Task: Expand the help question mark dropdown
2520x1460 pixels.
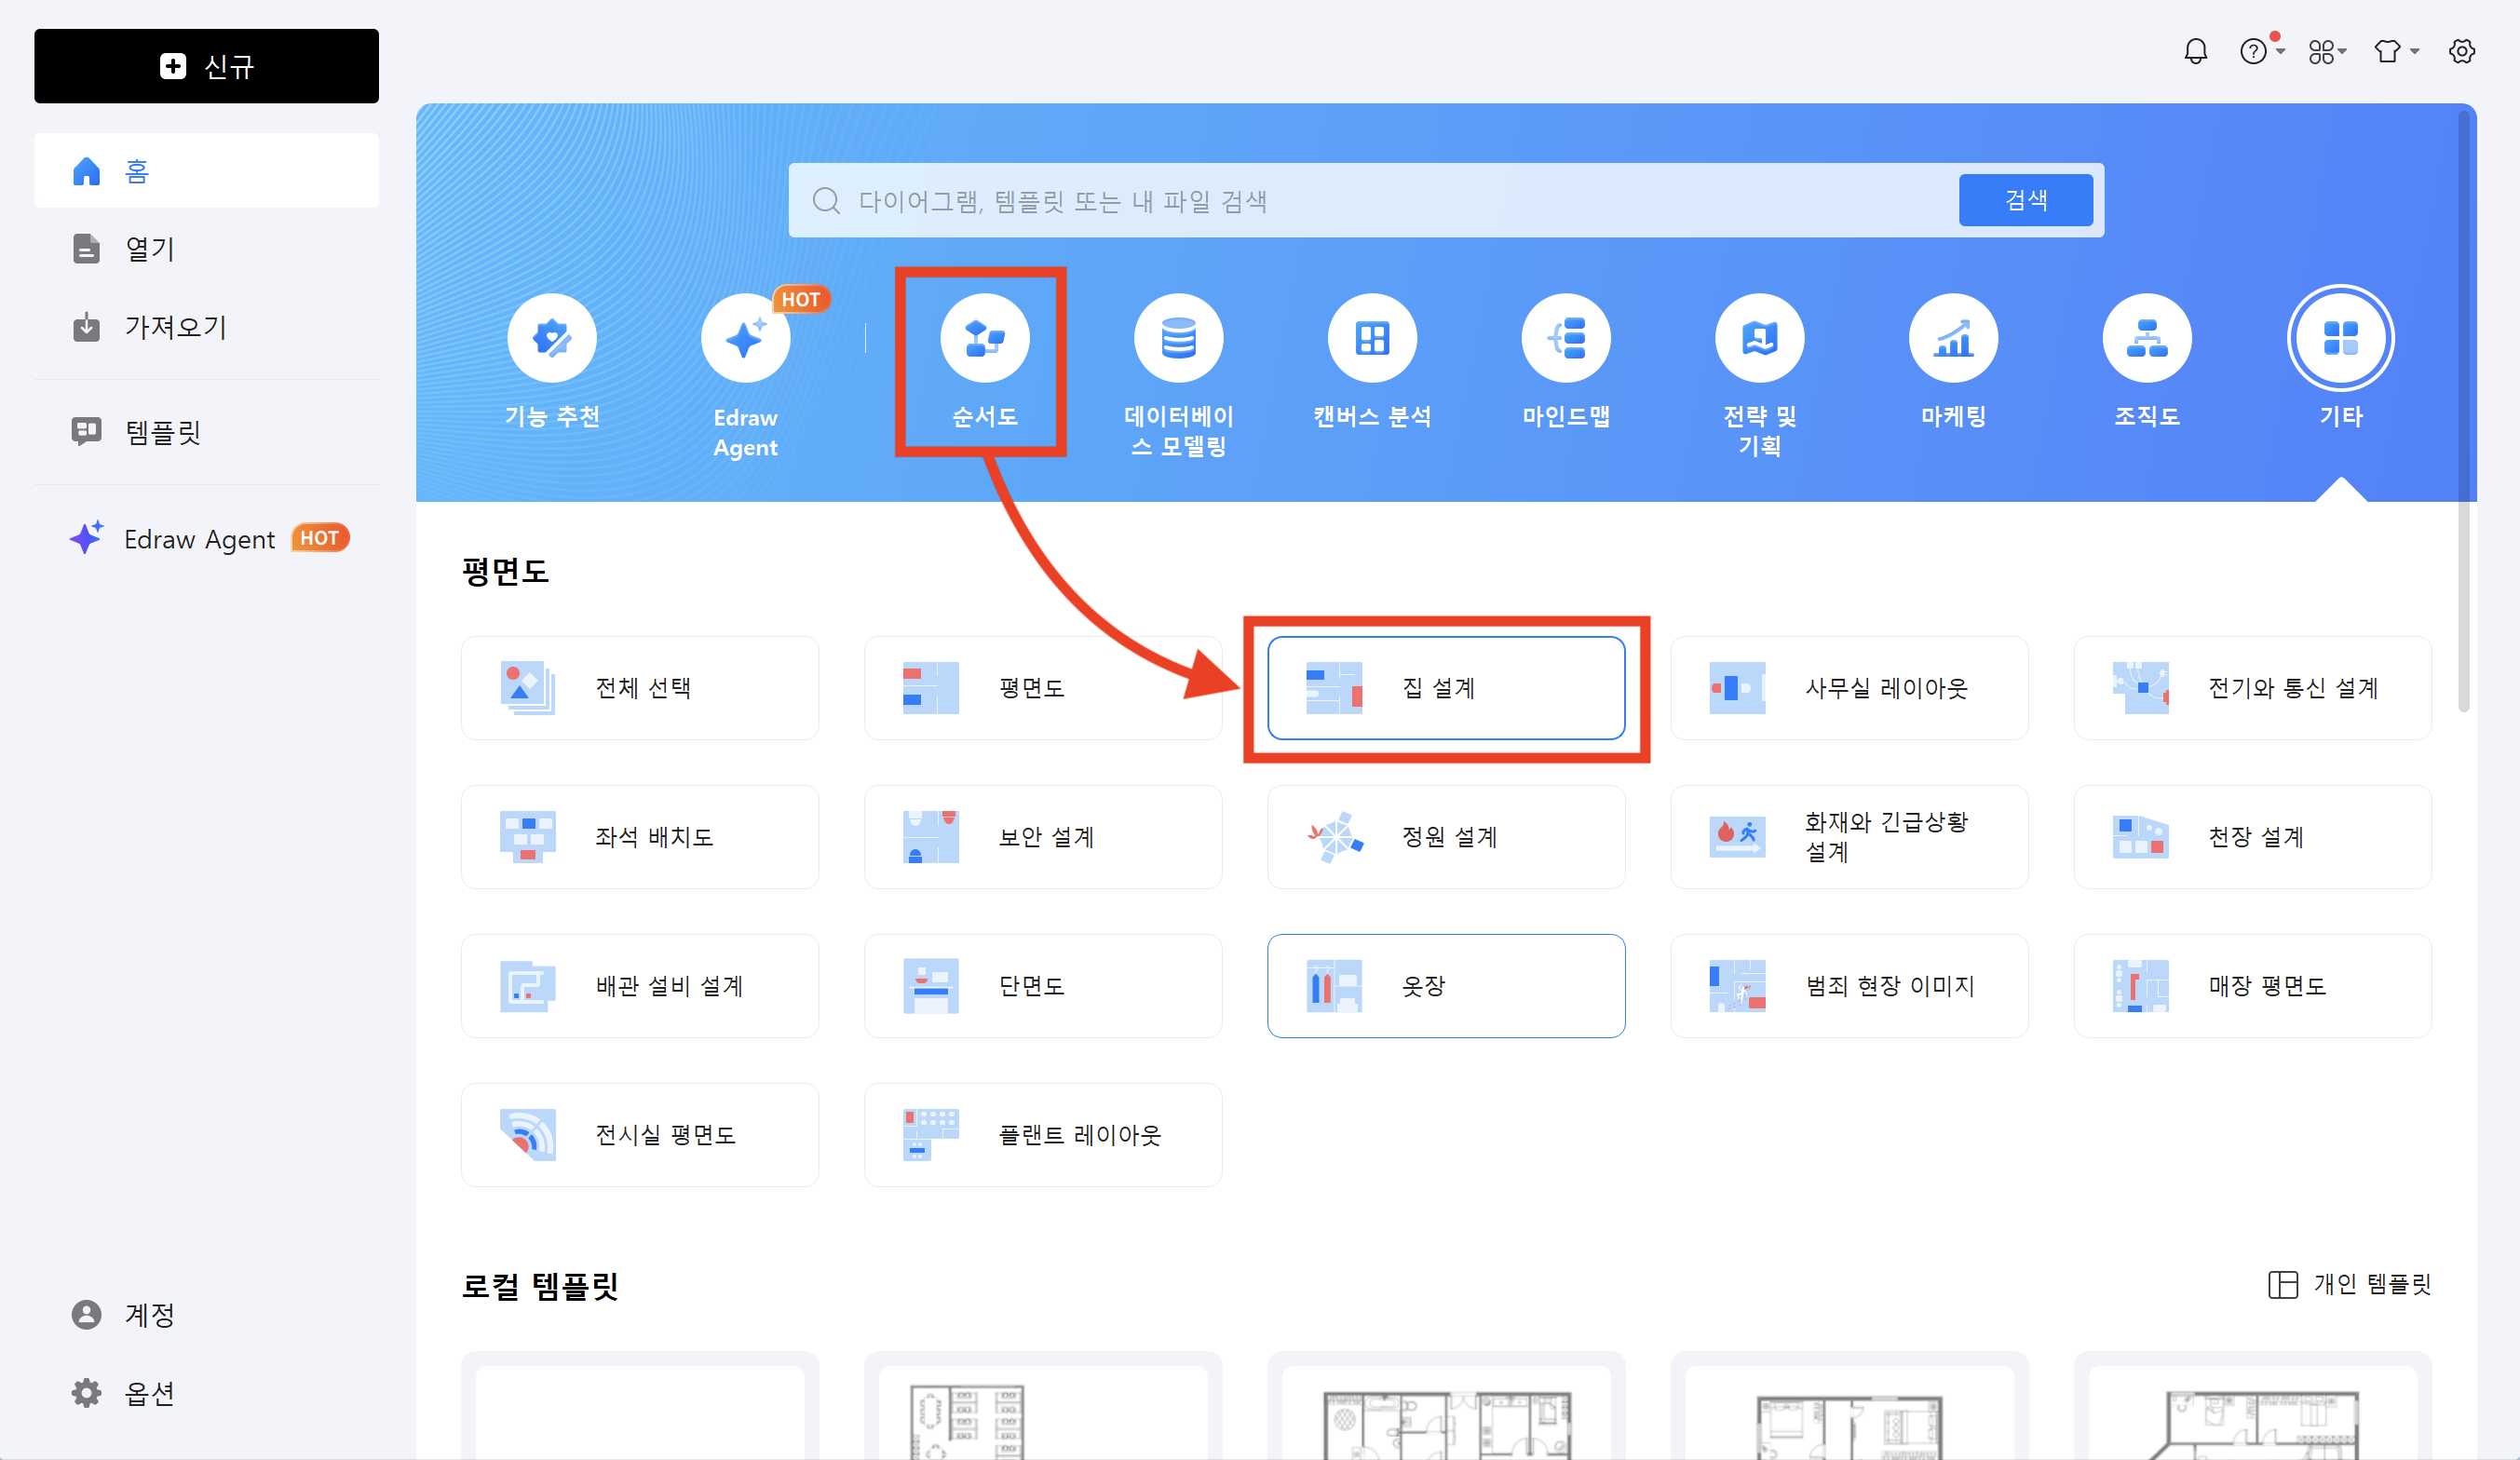Action: pos(2260,51)
